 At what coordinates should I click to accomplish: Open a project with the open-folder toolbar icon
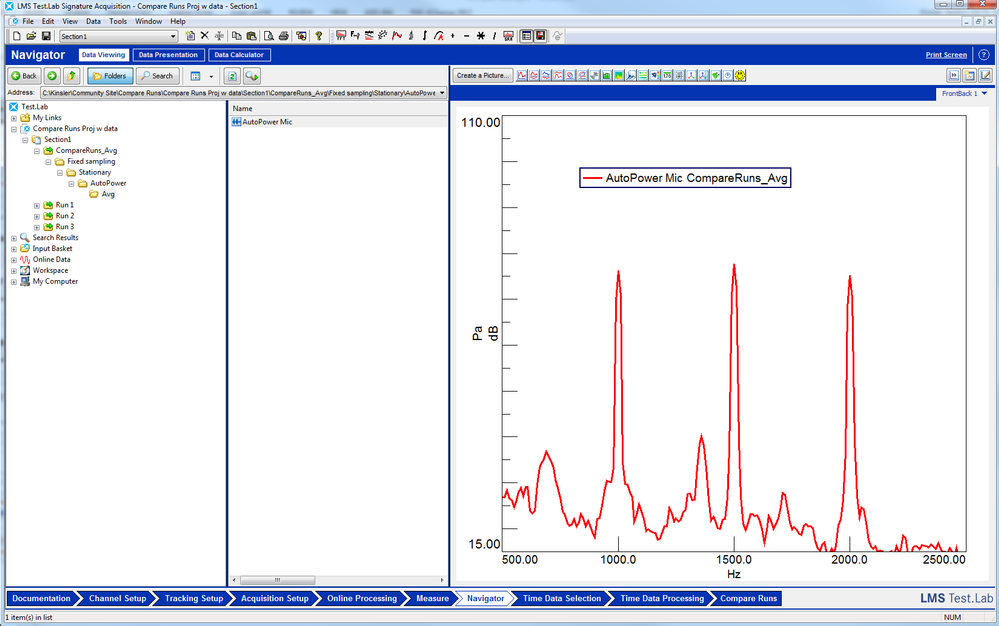[x=31, y=36]
